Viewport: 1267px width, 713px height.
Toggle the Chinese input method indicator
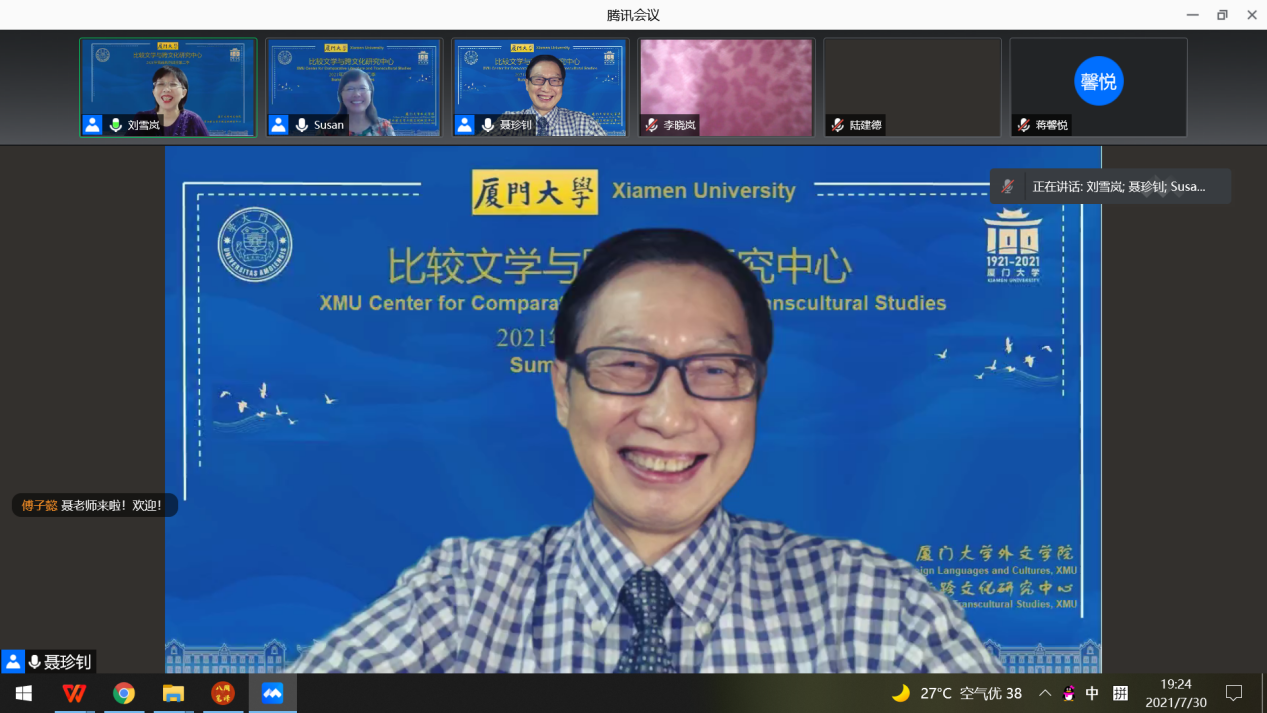[x=1092, y=693]
